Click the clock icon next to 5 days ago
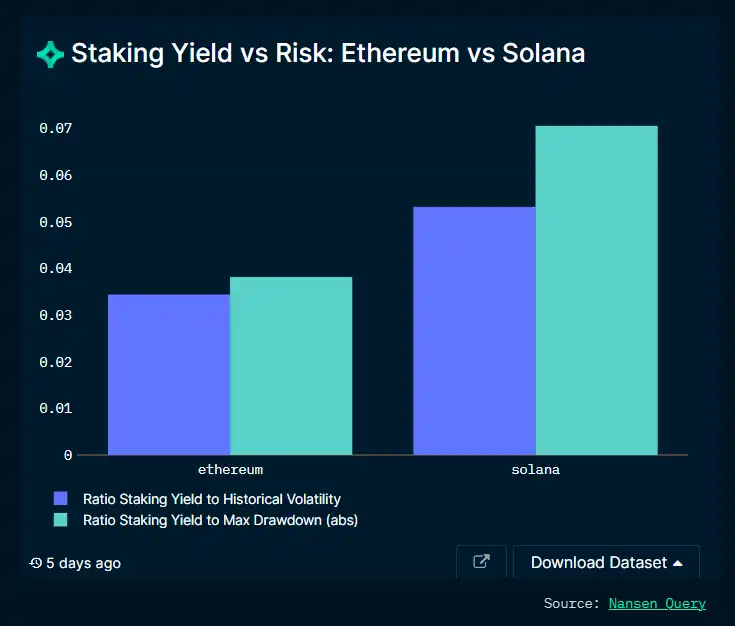 36,563
